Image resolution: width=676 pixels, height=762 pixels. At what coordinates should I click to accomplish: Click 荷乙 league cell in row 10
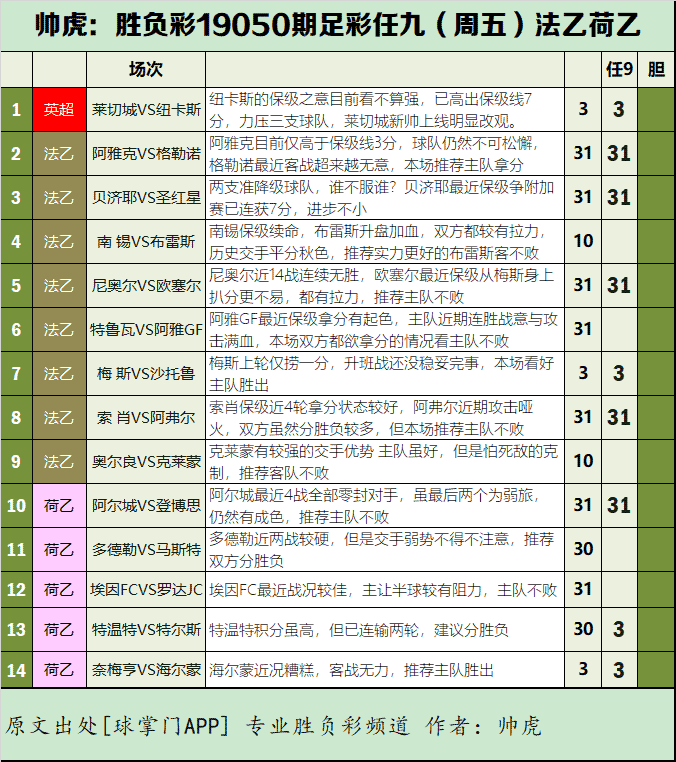[x=59, y=505]
